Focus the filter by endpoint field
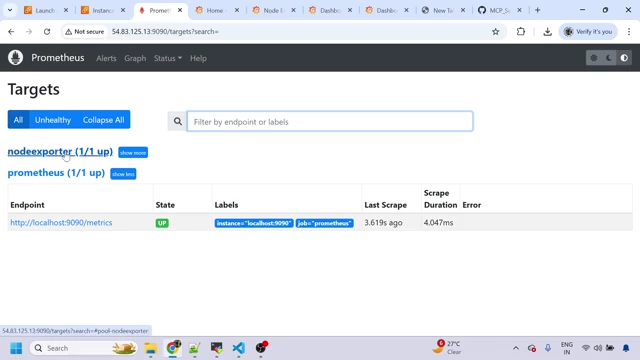The width and height of the screenshot is (640, 360). coord(330,121)
